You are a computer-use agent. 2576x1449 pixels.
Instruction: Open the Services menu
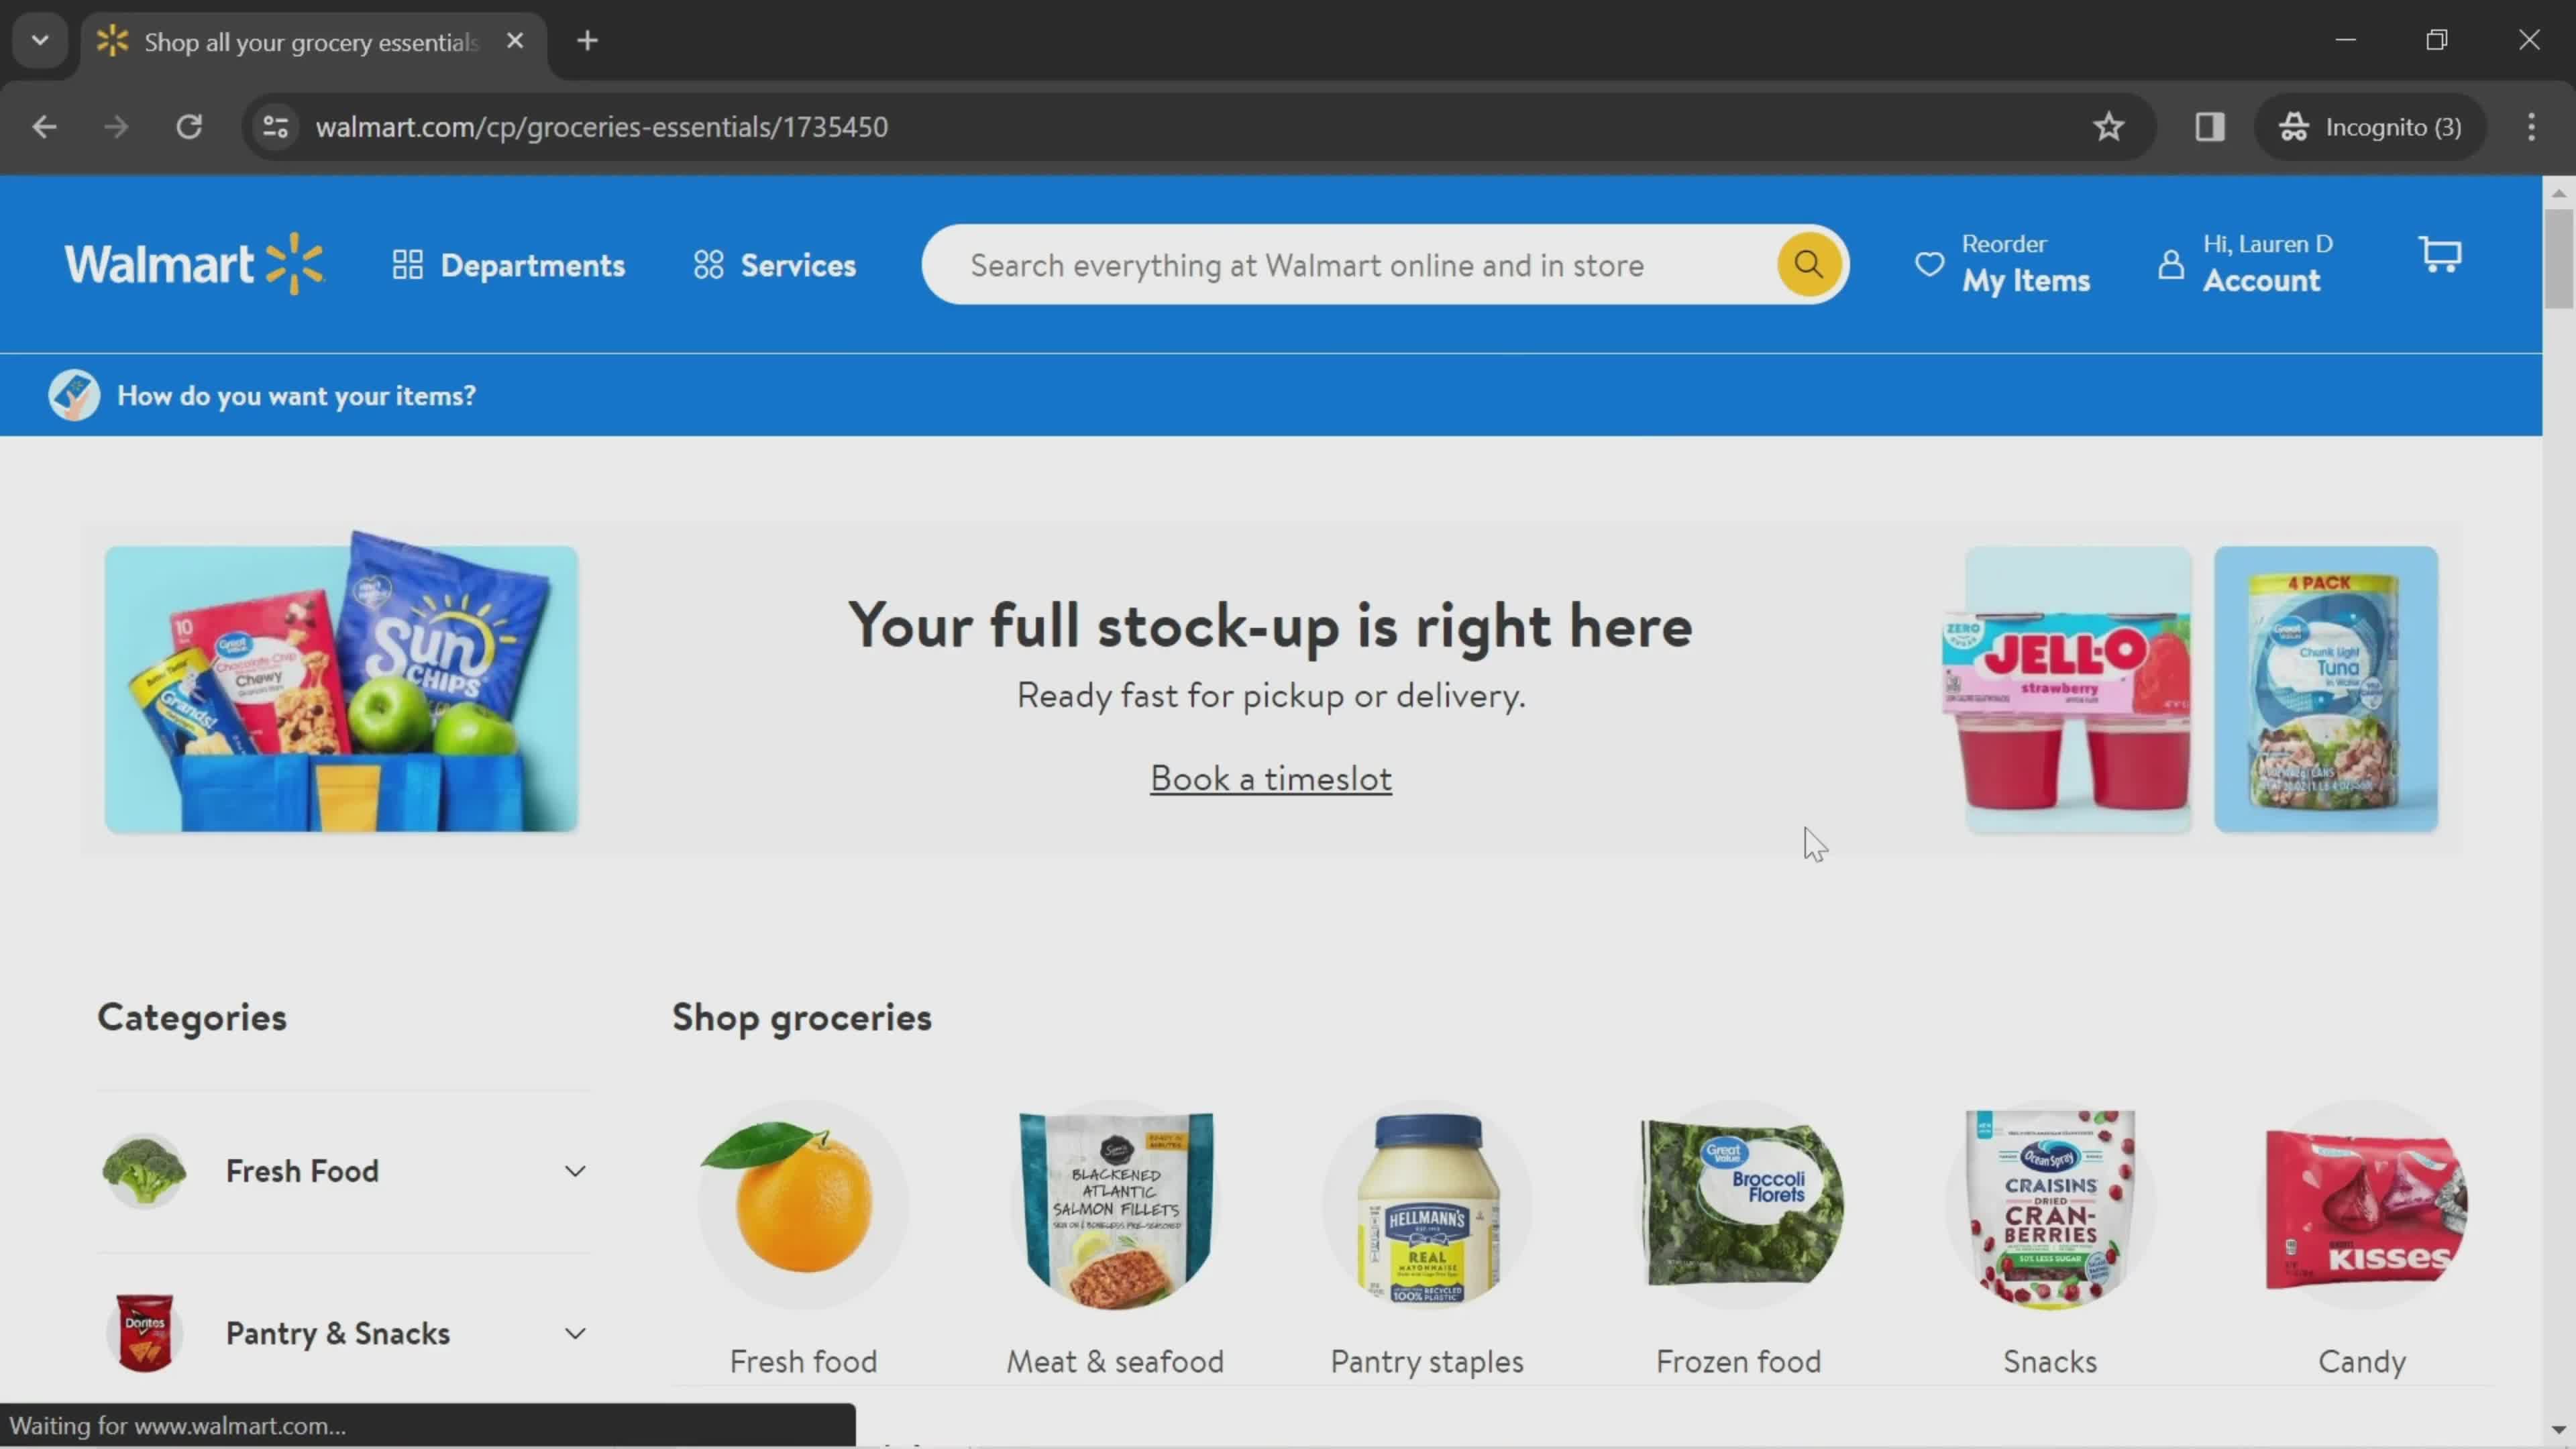[x=775, y=265]
